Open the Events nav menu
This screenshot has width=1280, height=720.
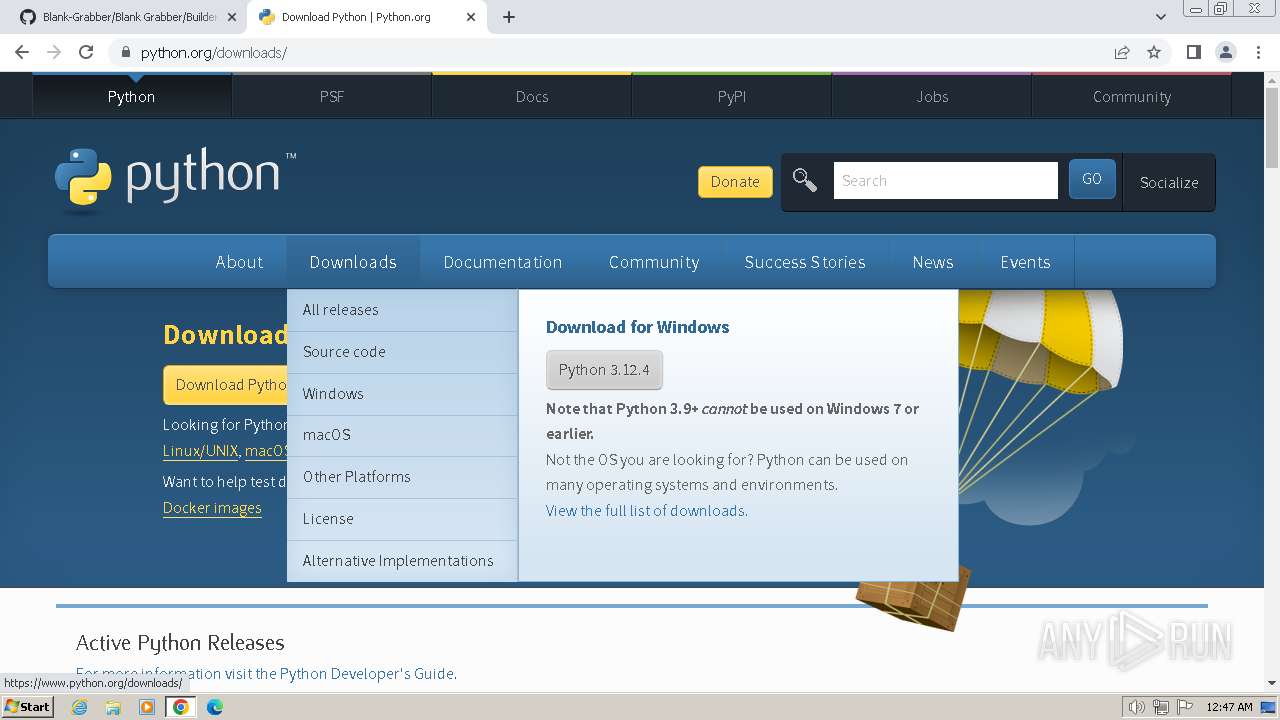click(1025, 262)
